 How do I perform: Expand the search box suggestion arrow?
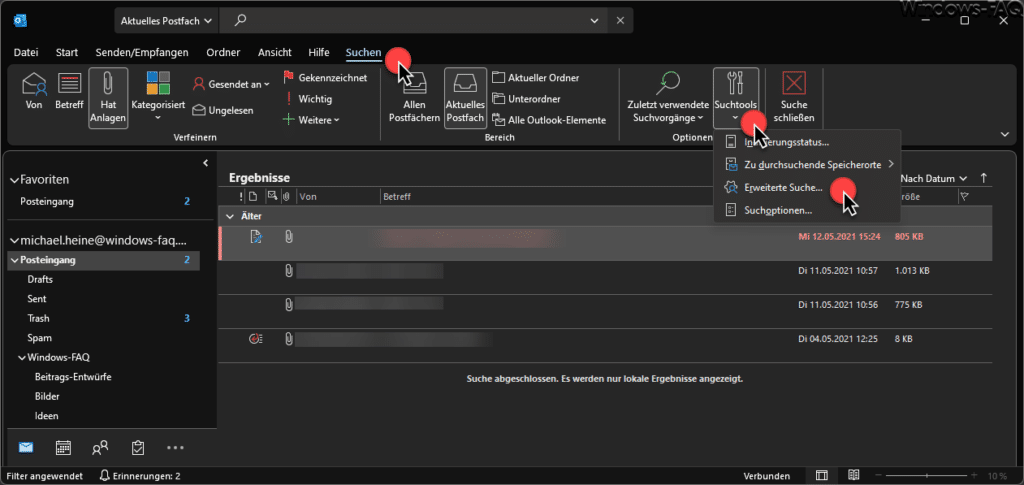[x=594, y=21]
